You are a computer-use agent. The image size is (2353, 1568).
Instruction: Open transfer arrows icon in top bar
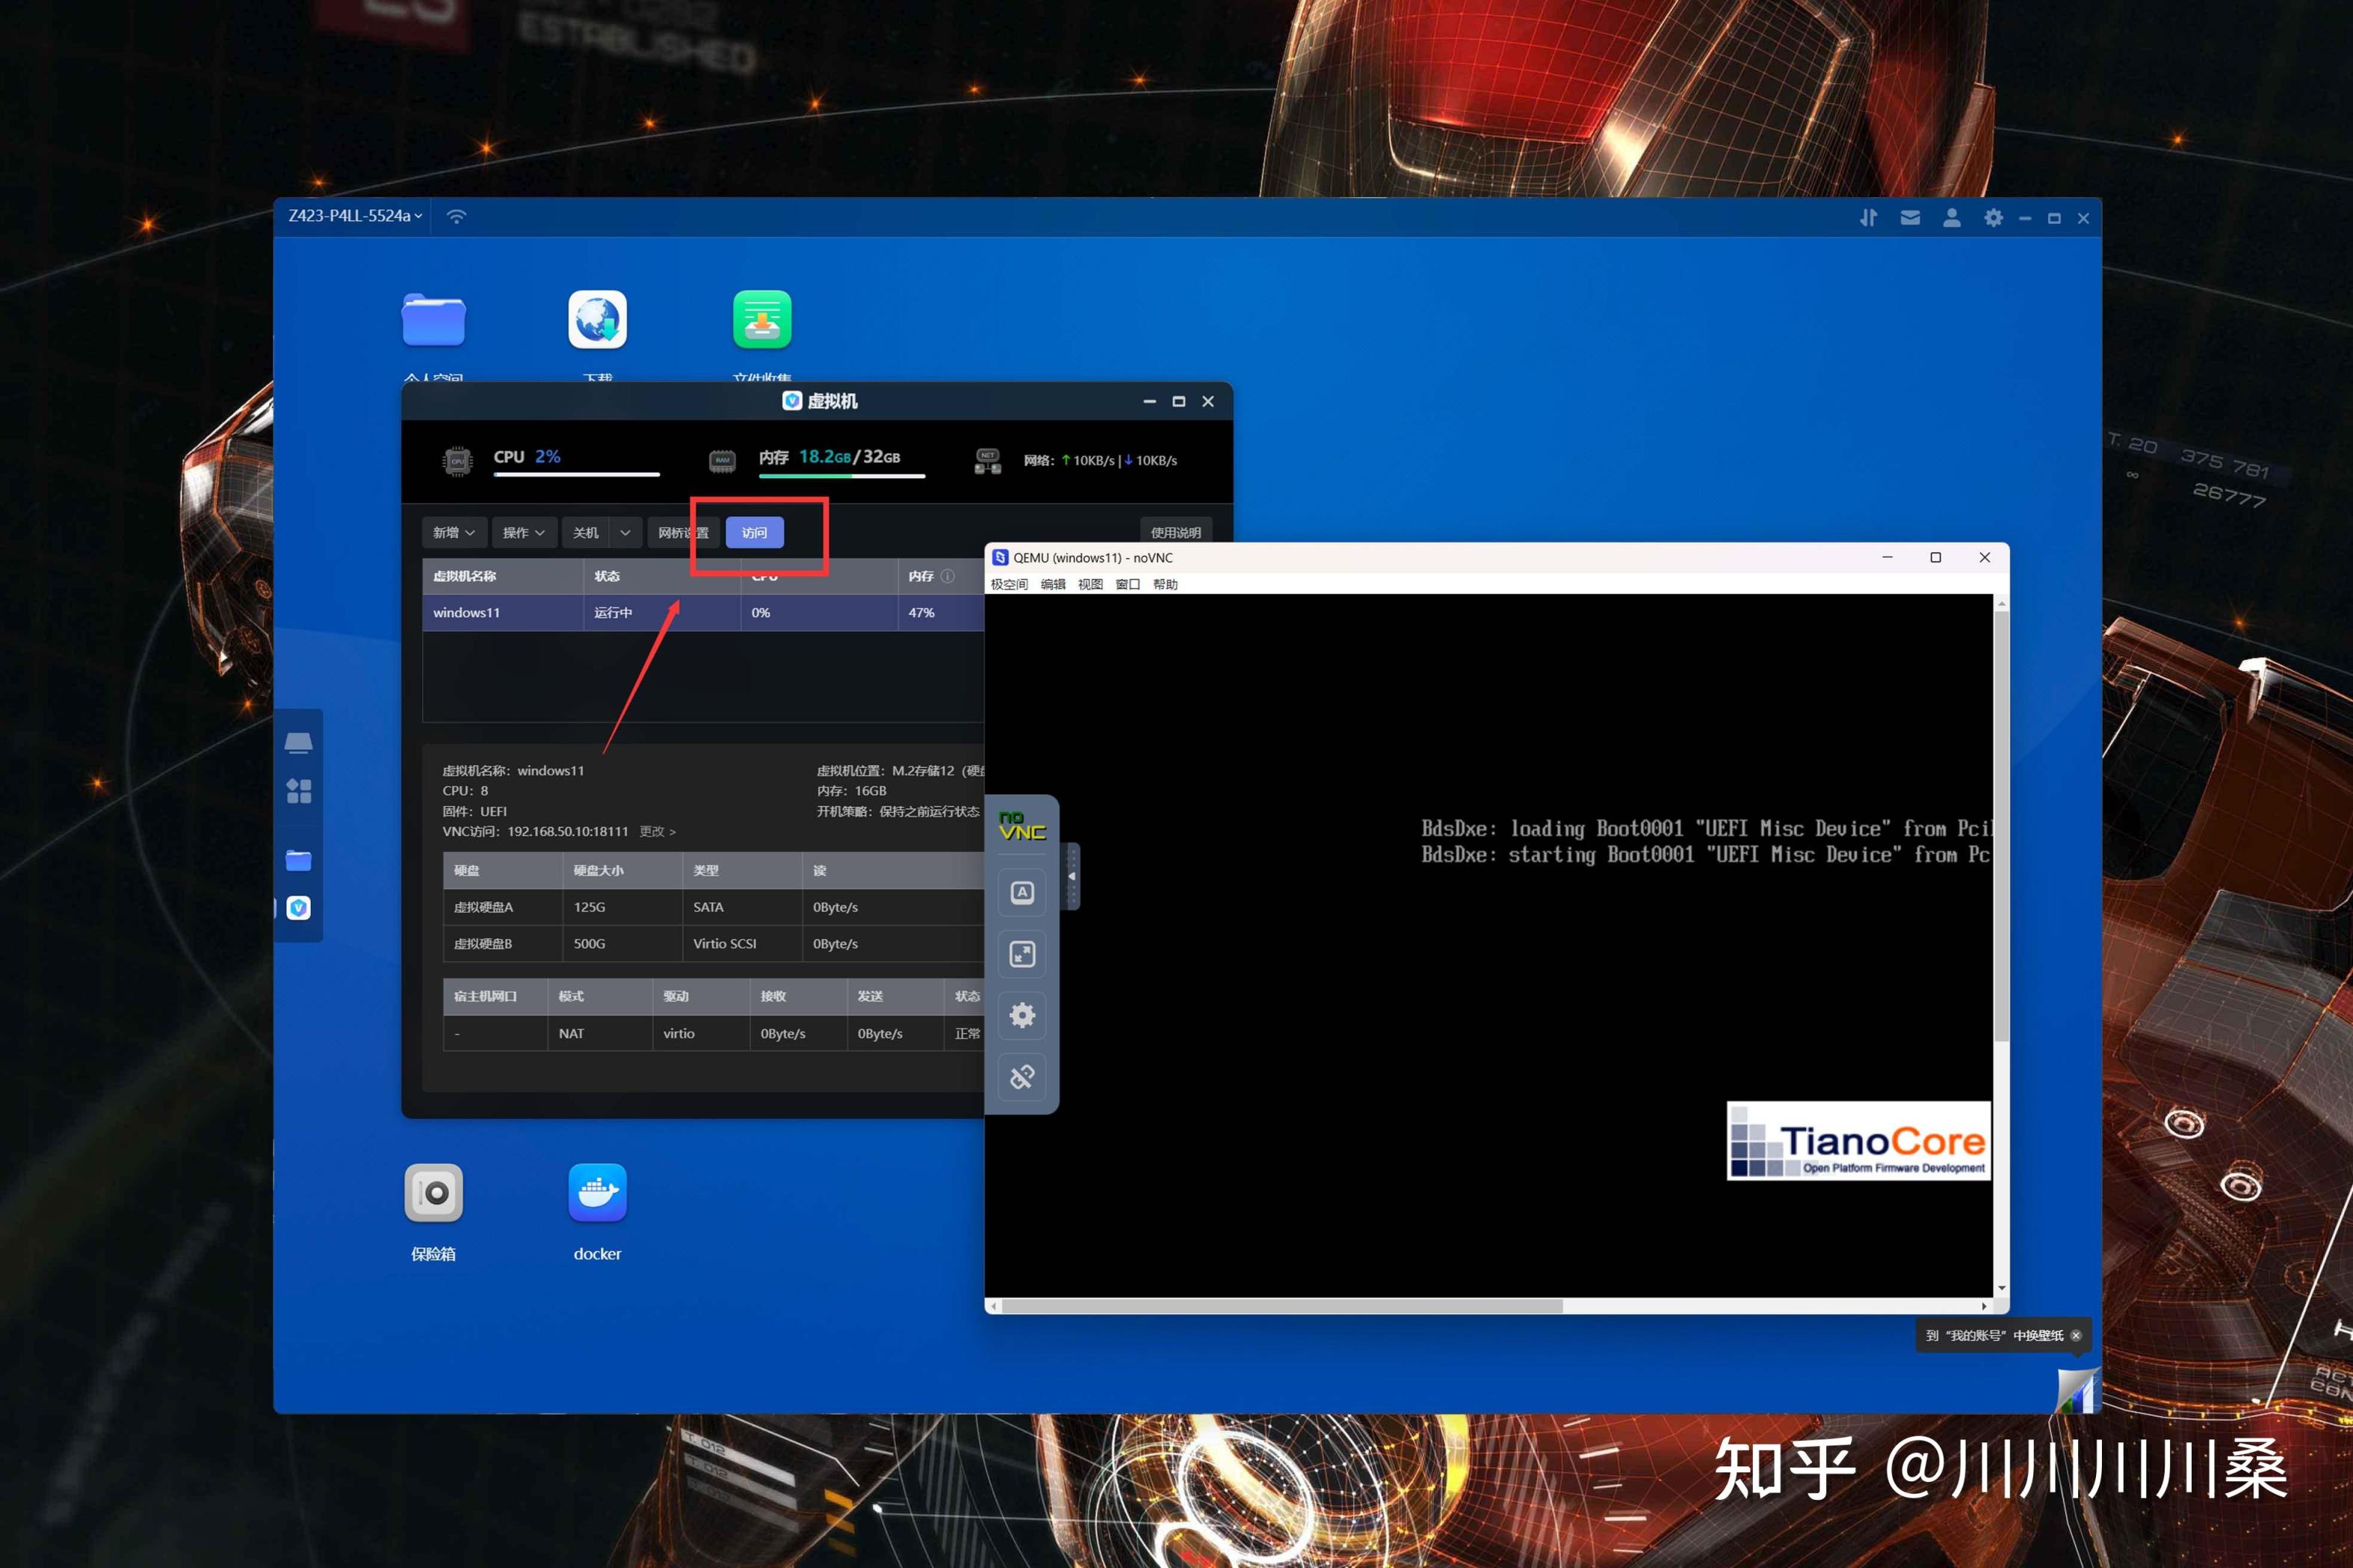coord(1868,217)
